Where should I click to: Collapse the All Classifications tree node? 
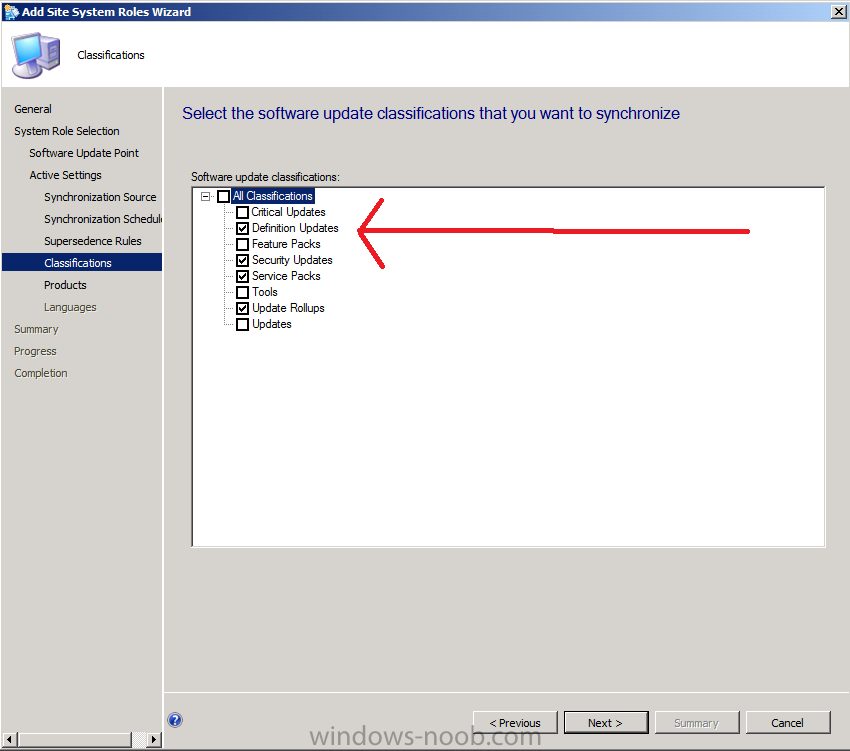(205, 196)
